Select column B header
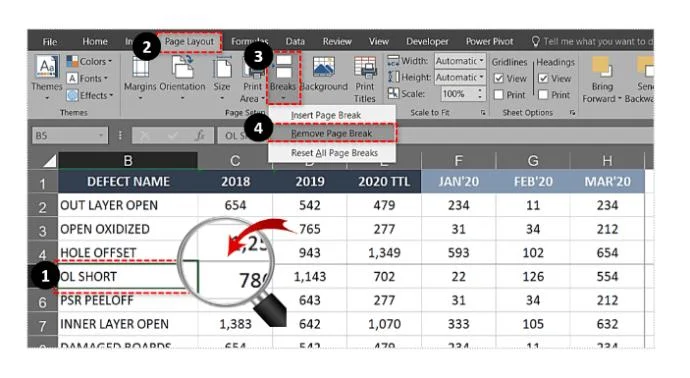The height and width of the screenshot is (378, 690). pos(128,161)
